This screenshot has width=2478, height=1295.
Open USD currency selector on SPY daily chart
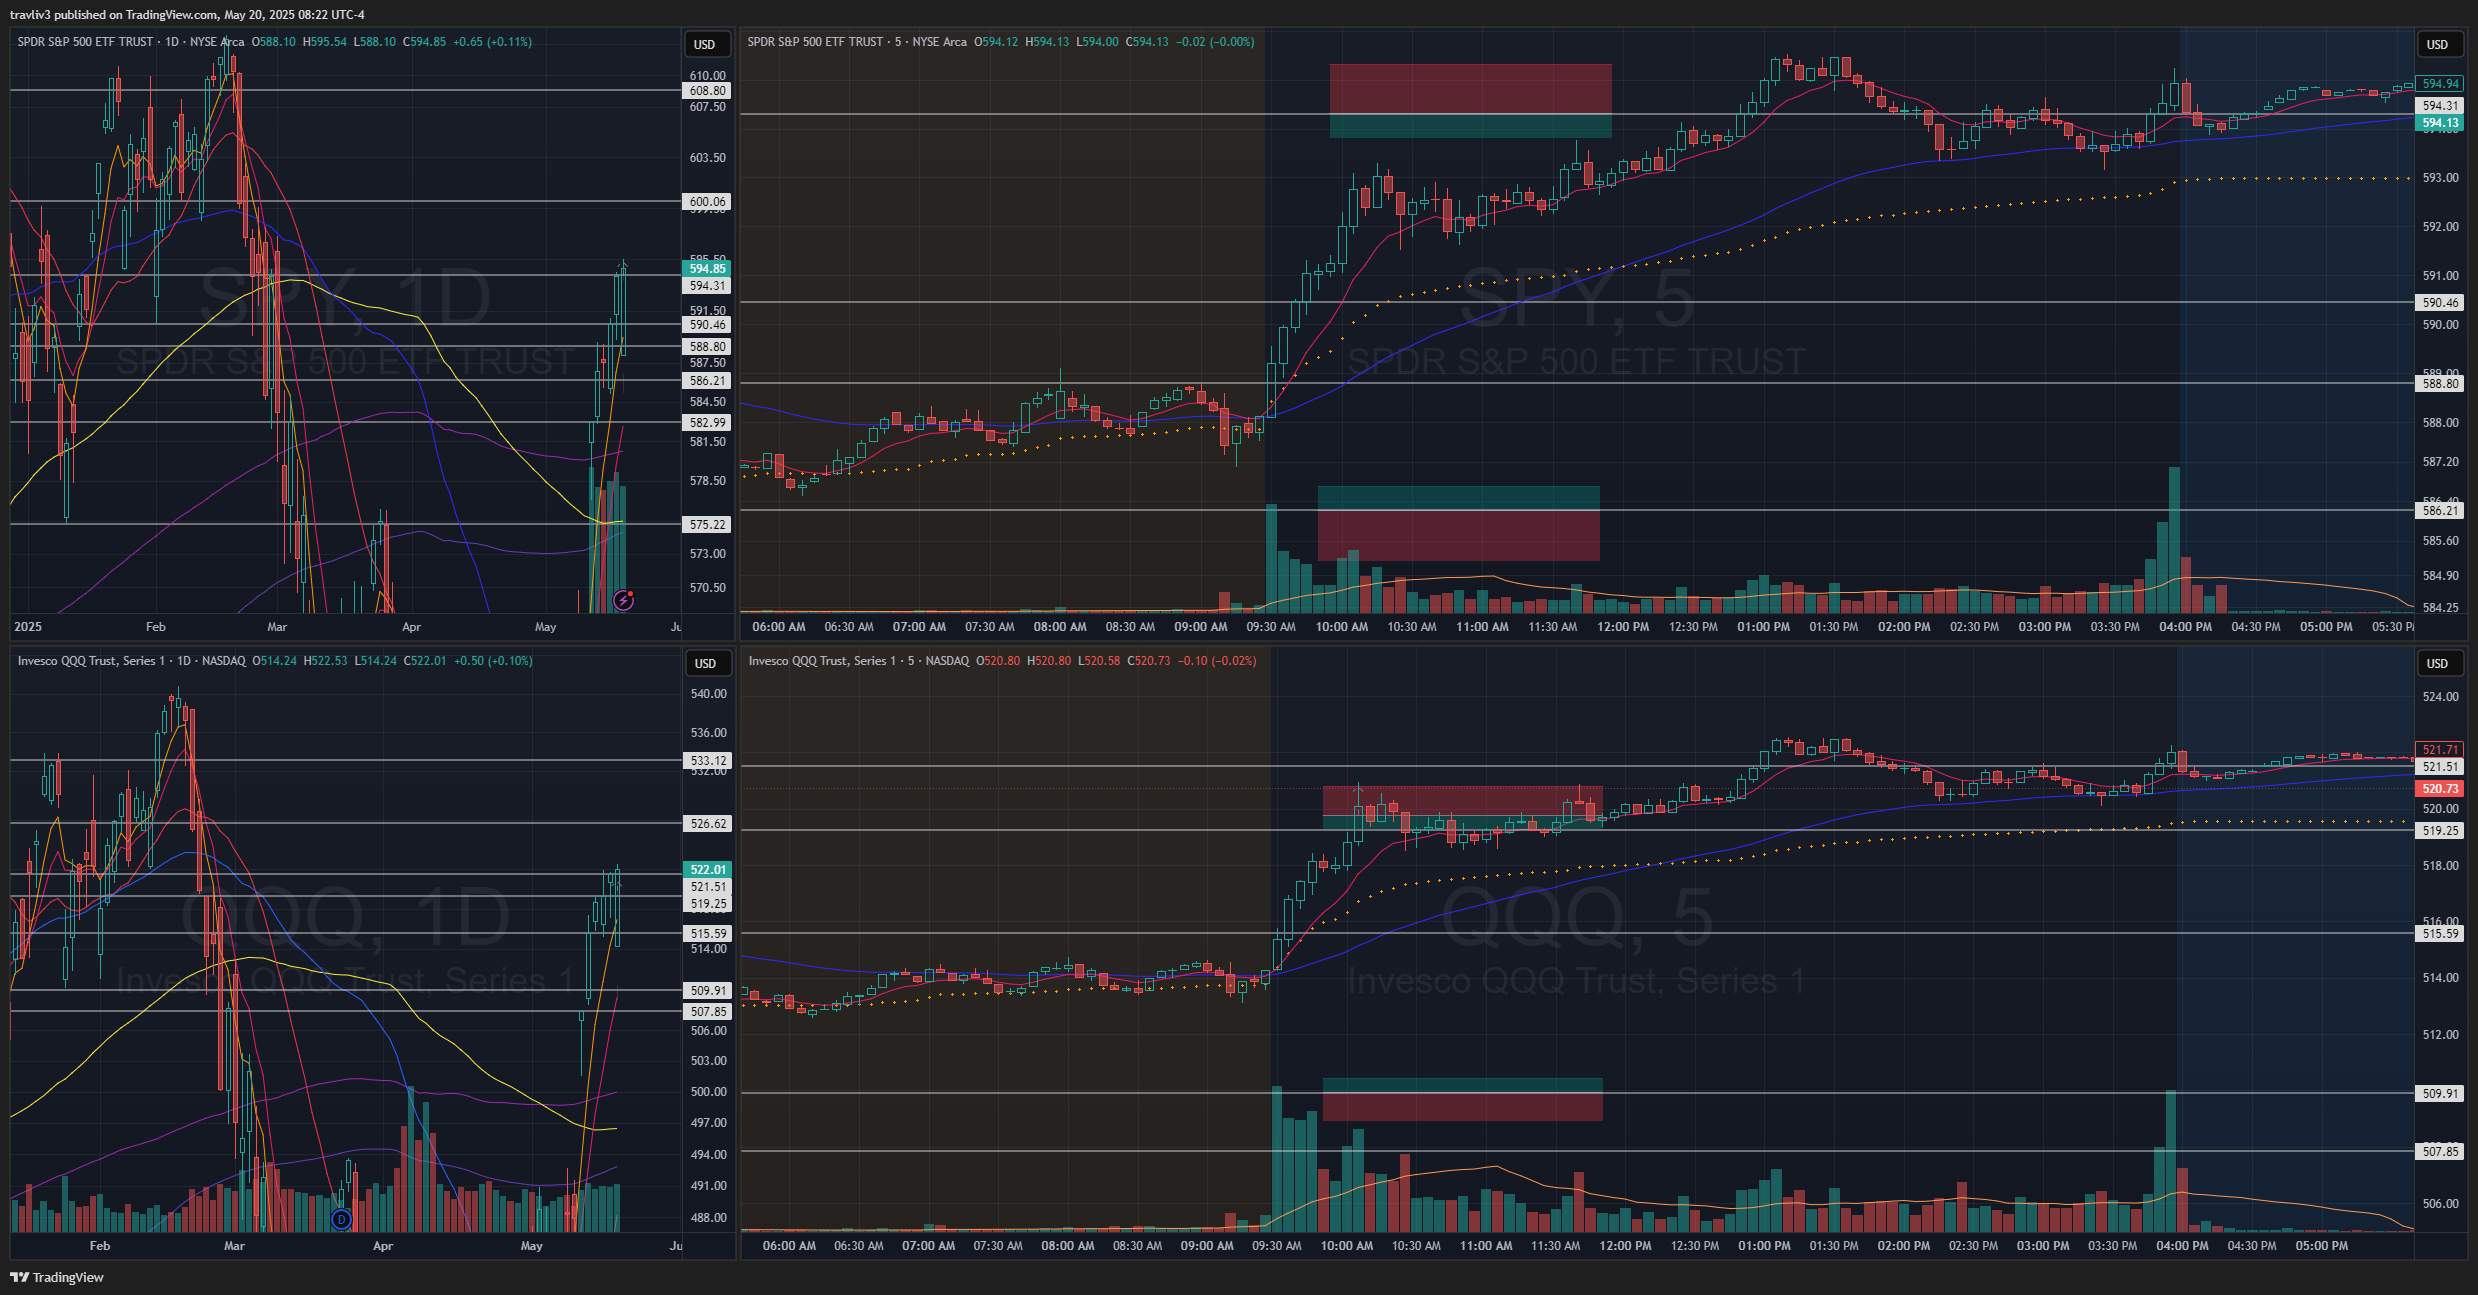tap(705, 44)
